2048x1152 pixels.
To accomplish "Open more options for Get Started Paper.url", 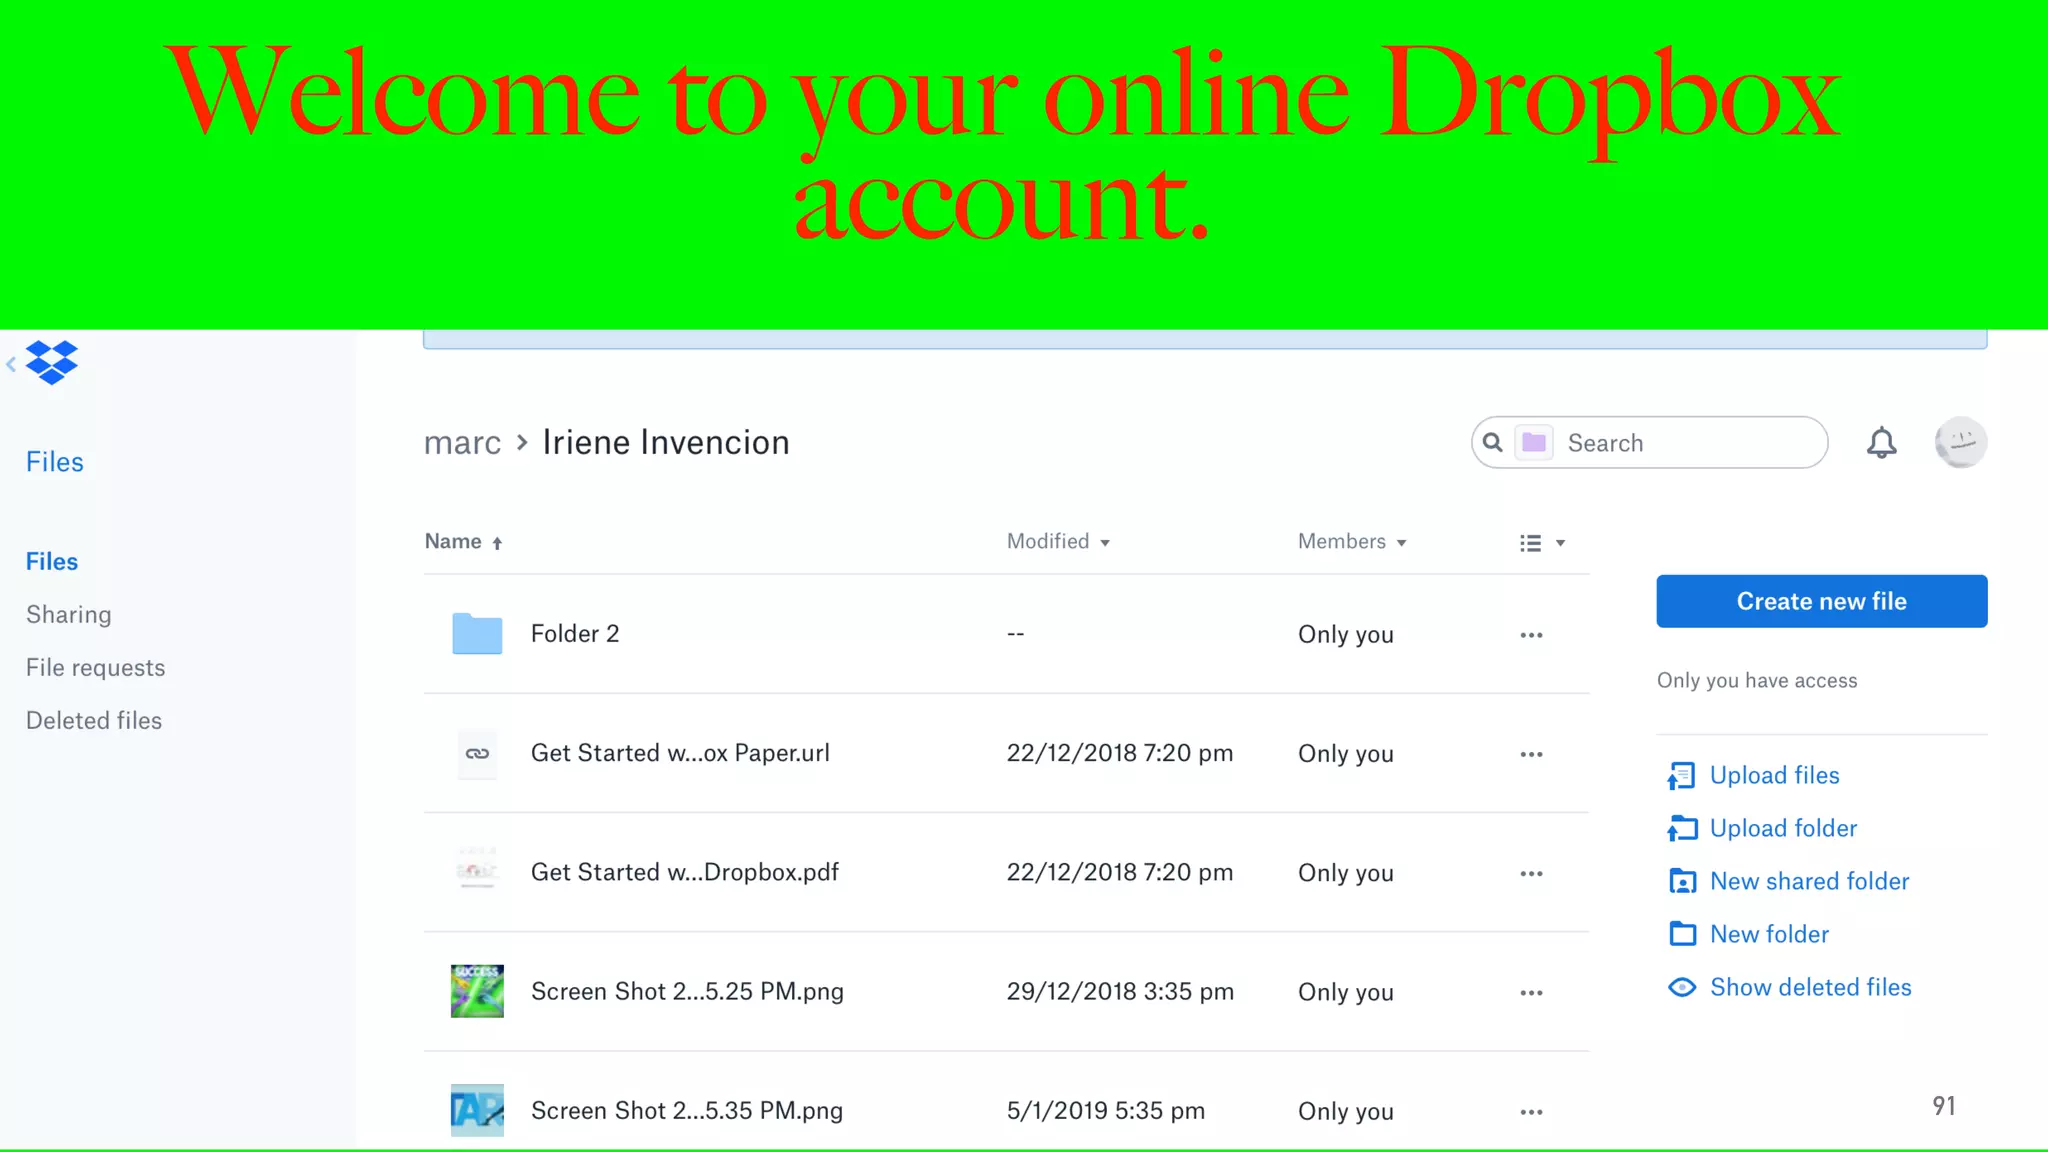I will (1531, 754).
